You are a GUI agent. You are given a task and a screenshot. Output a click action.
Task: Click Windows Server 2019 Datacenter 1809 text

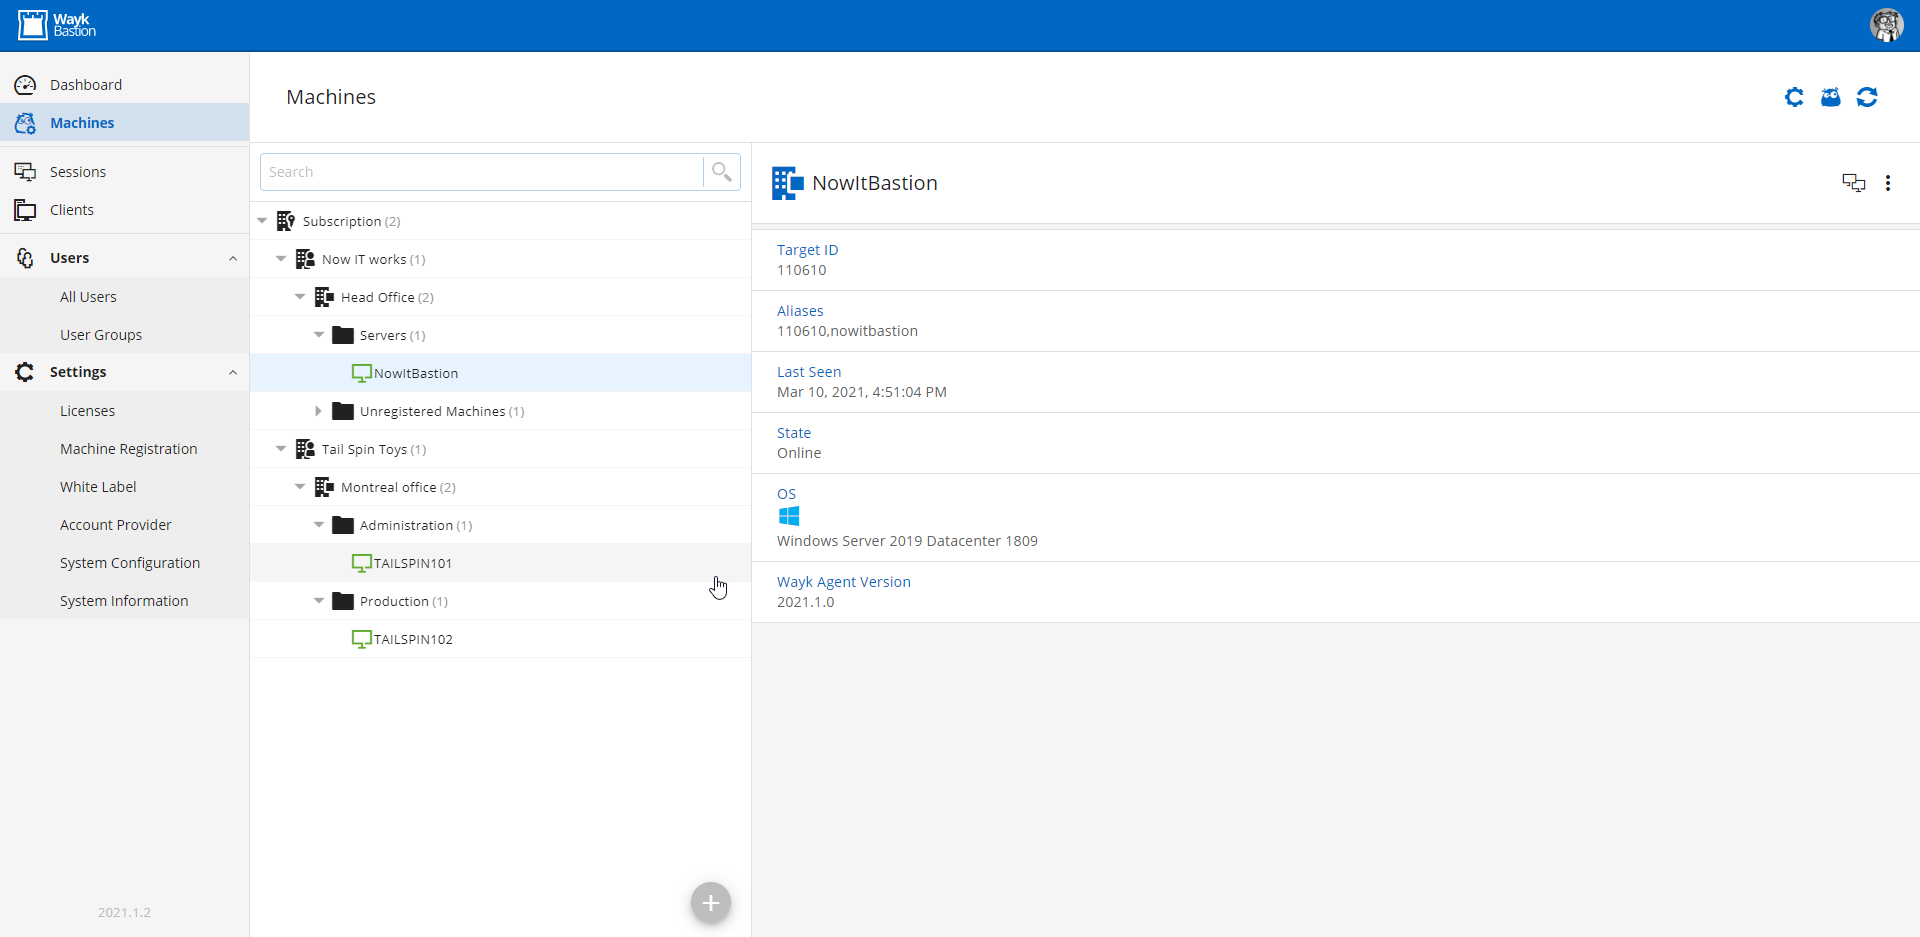[x=907, y=541]
